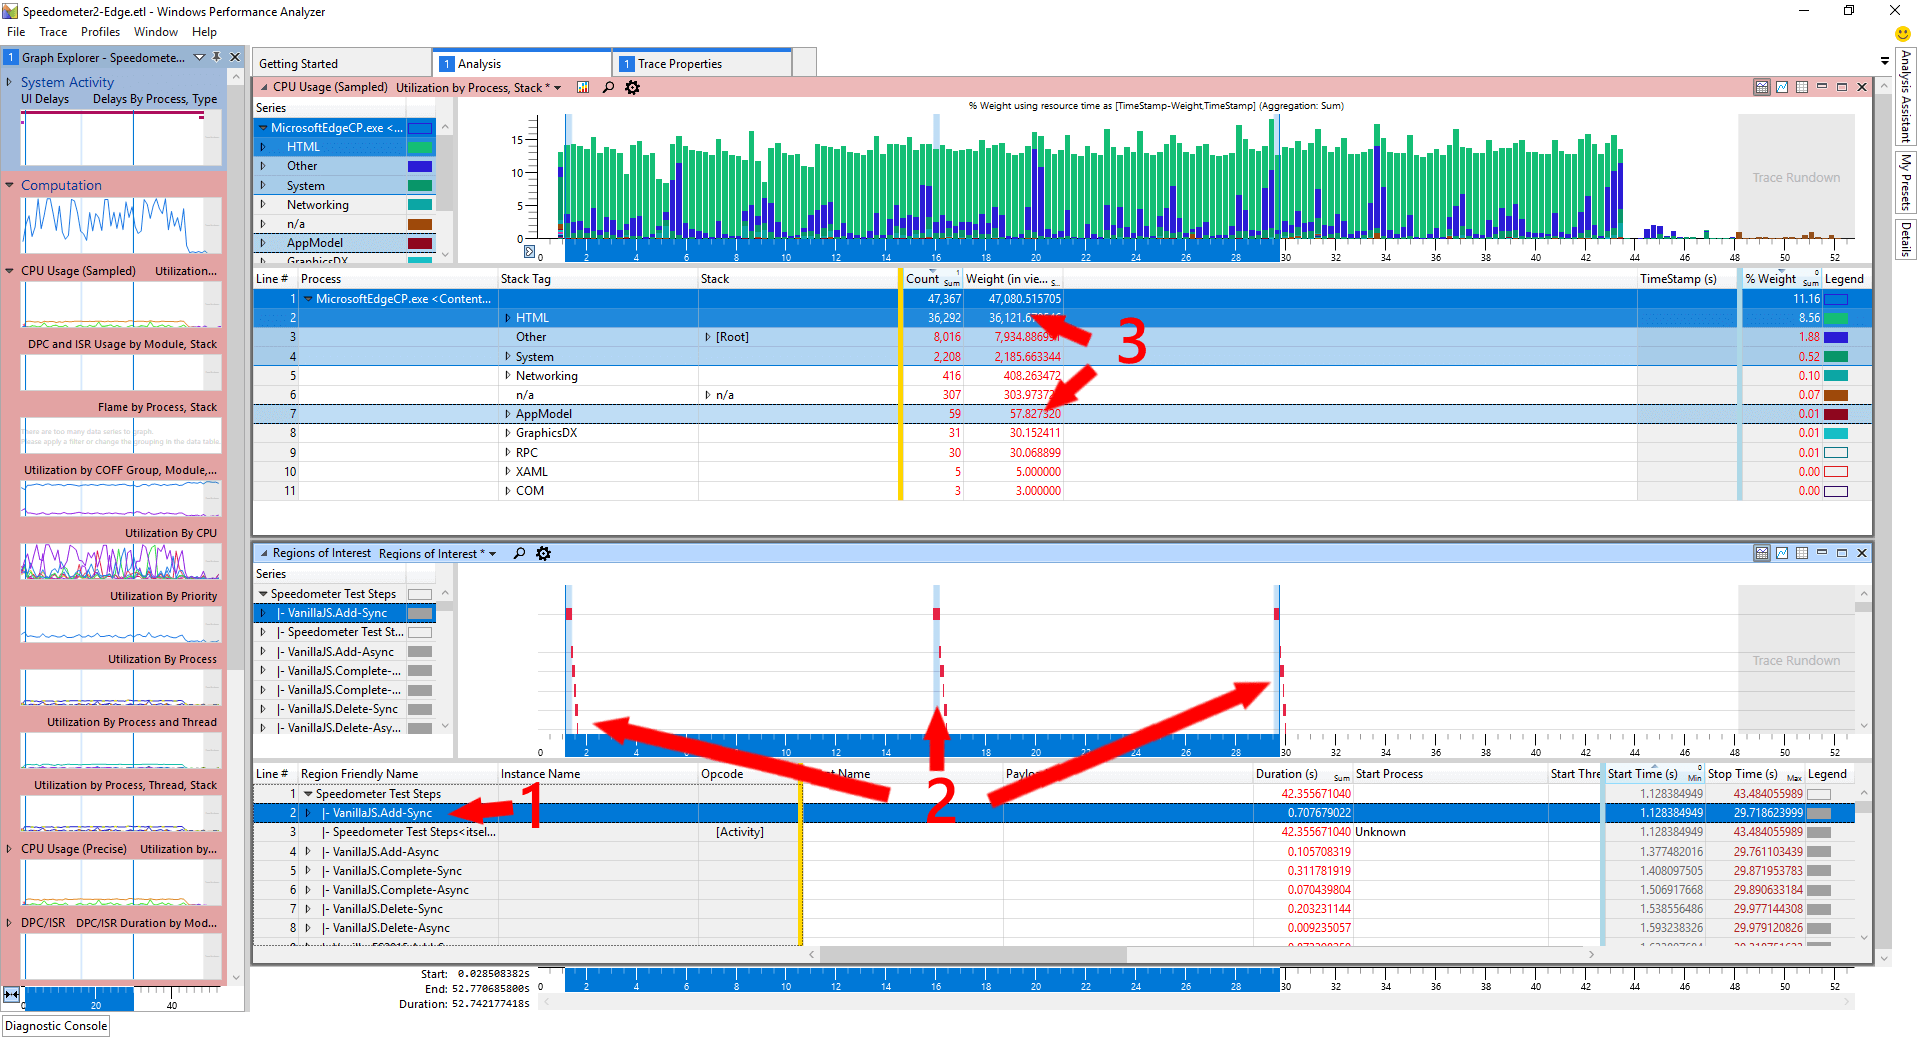Click the search magnifier in CPU Usage panel
Viewport: 1920px width, 1040px height.
608,88
